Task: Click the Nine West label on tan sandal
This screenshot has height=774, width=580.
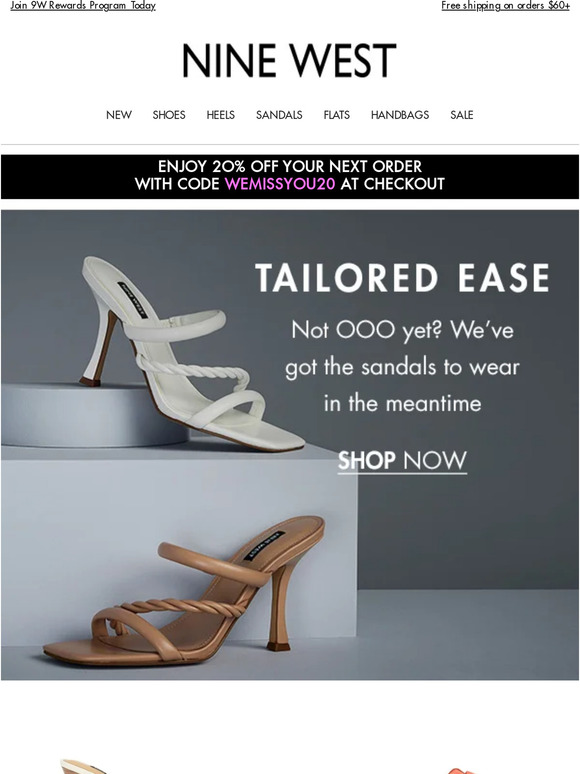Action: 265,545
